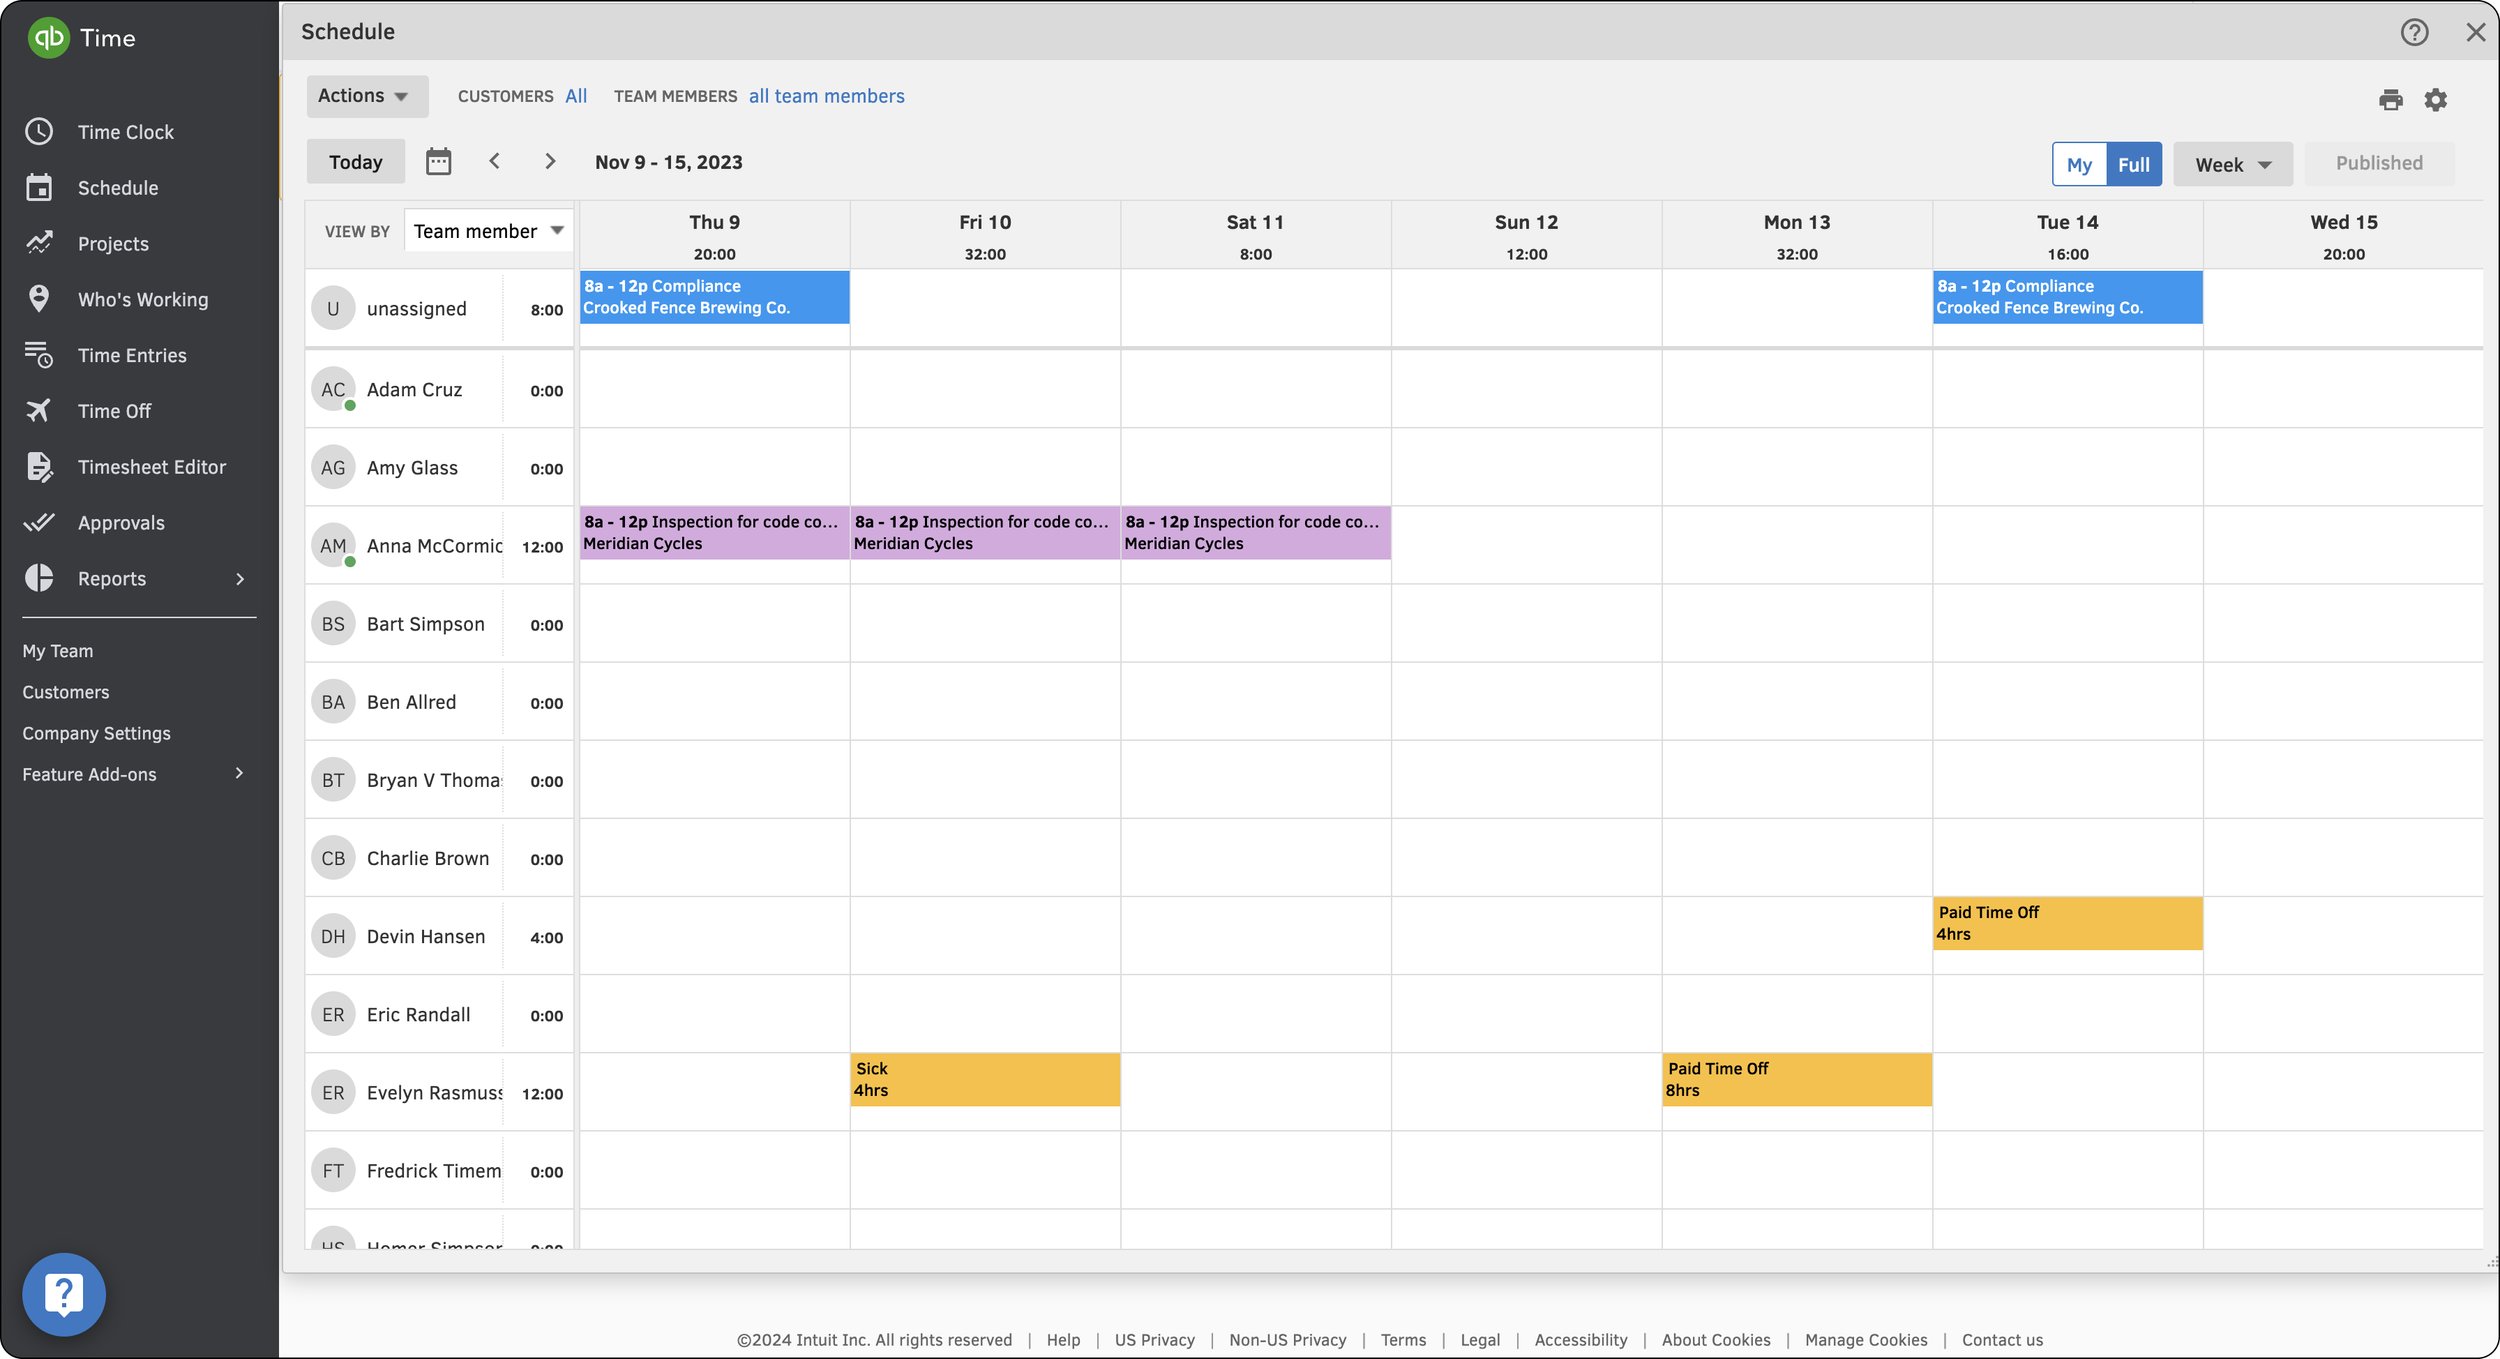
Task: Open Who's Working sidebar item
Action: (x=142, y=300)
